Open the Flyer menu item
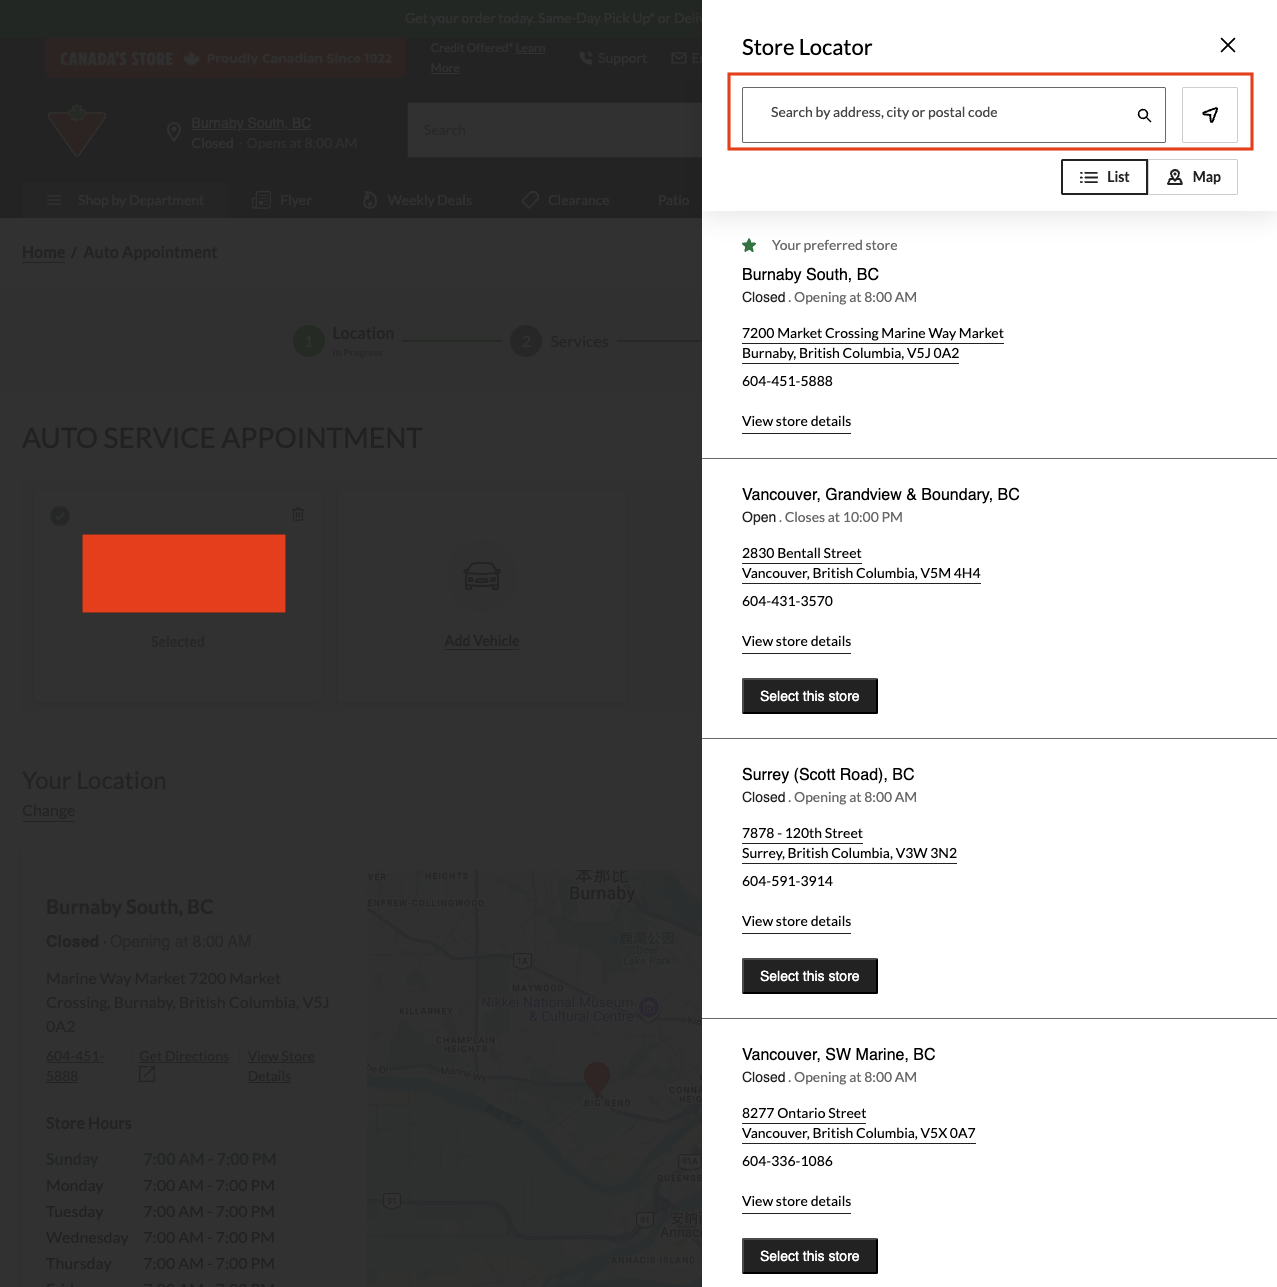 click(282, 200)
